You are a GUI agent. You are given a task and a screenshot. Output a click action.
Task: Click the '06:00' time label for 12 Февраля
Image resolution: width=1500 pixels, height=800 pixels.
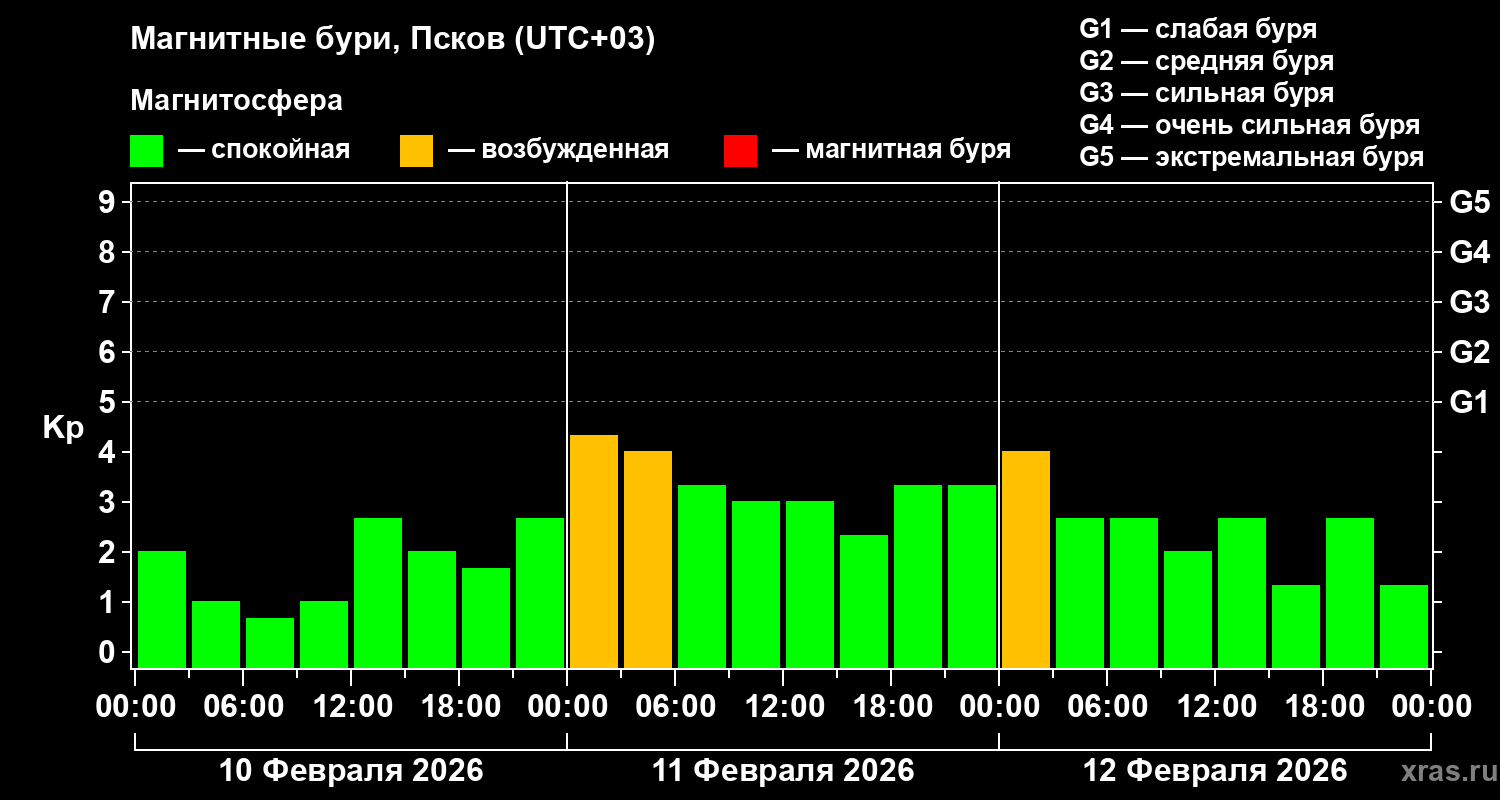[x=1107, y=707]
